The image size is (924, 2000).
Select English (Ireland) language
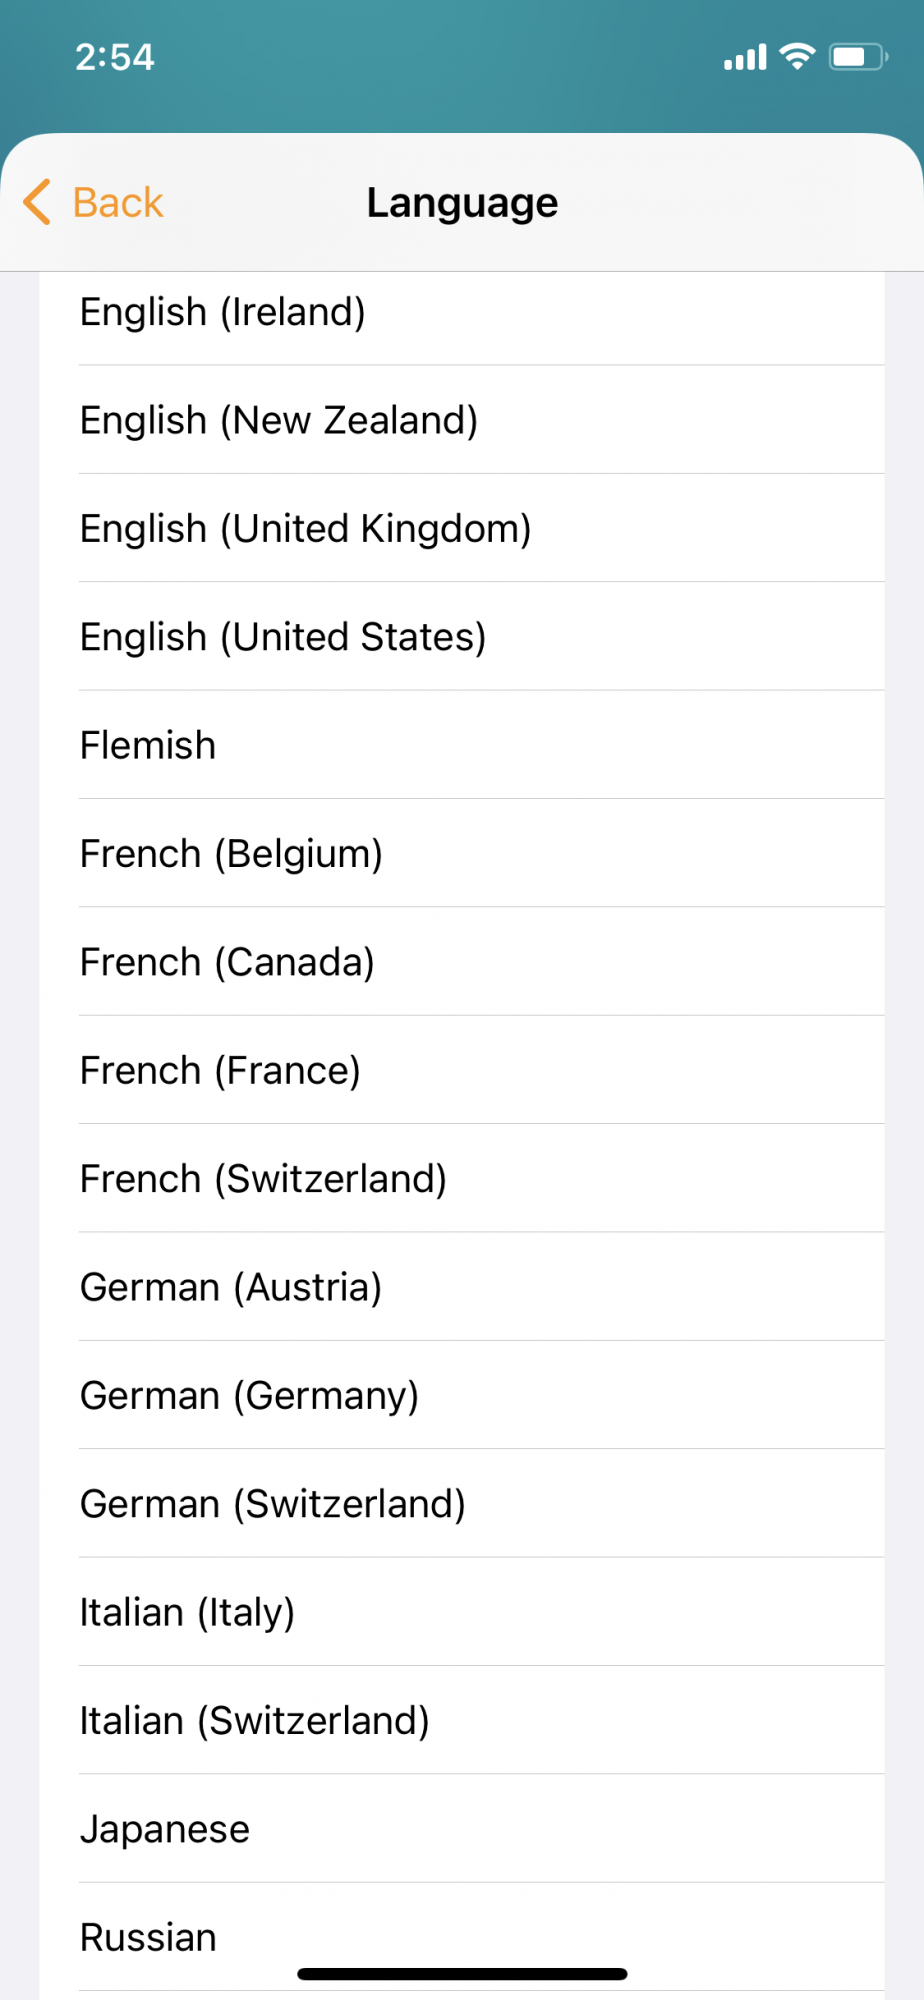tap(462, 312)
